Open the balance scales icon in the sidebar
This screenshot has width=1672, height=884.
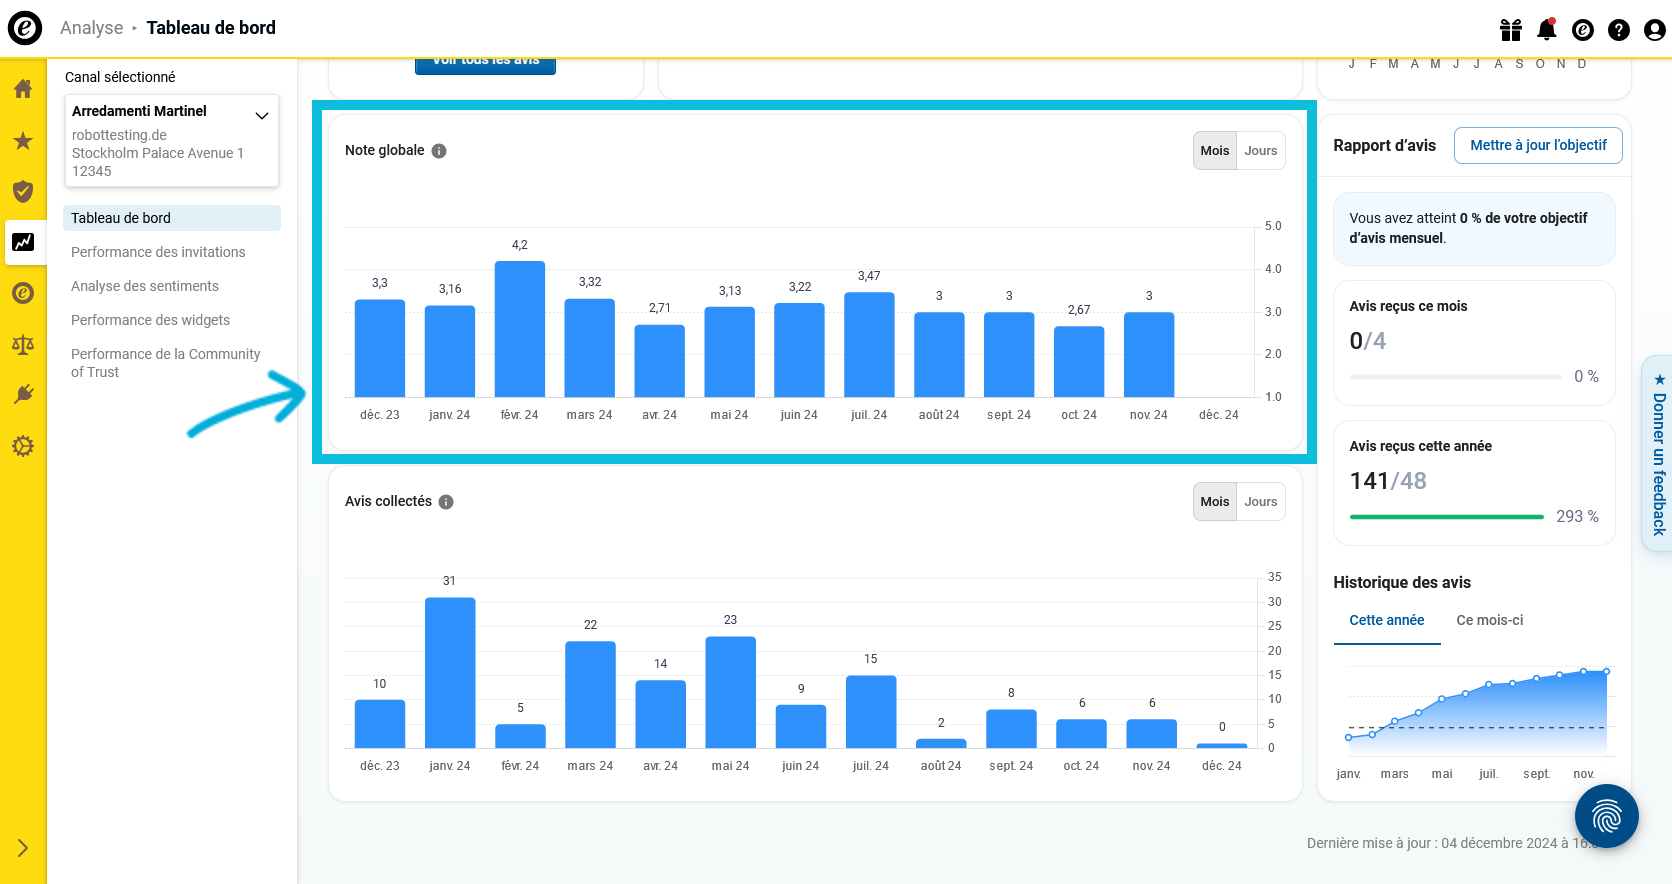[23, 345]
